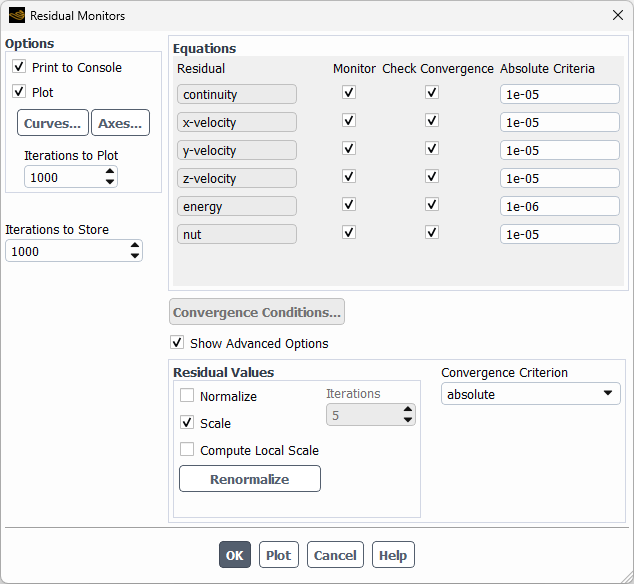The image size is (634, 584).
Task: Click the x-velocity residual name box
Action: coord(237,122)
